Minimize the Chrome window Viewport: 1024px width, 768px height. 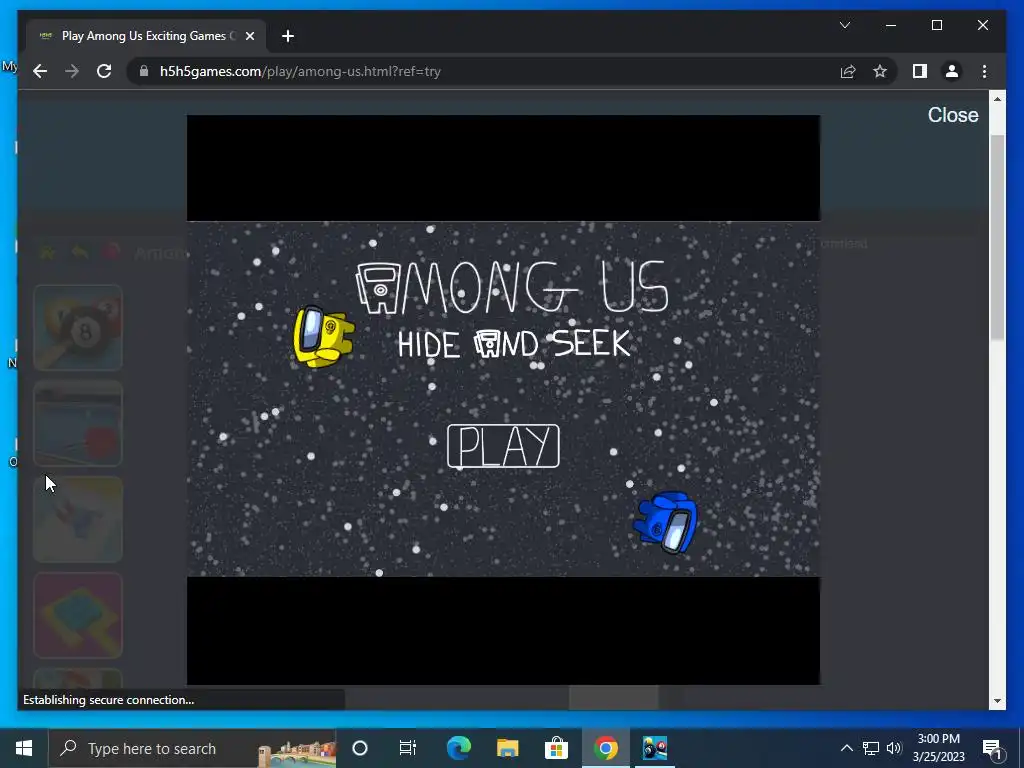pos(891,25)
